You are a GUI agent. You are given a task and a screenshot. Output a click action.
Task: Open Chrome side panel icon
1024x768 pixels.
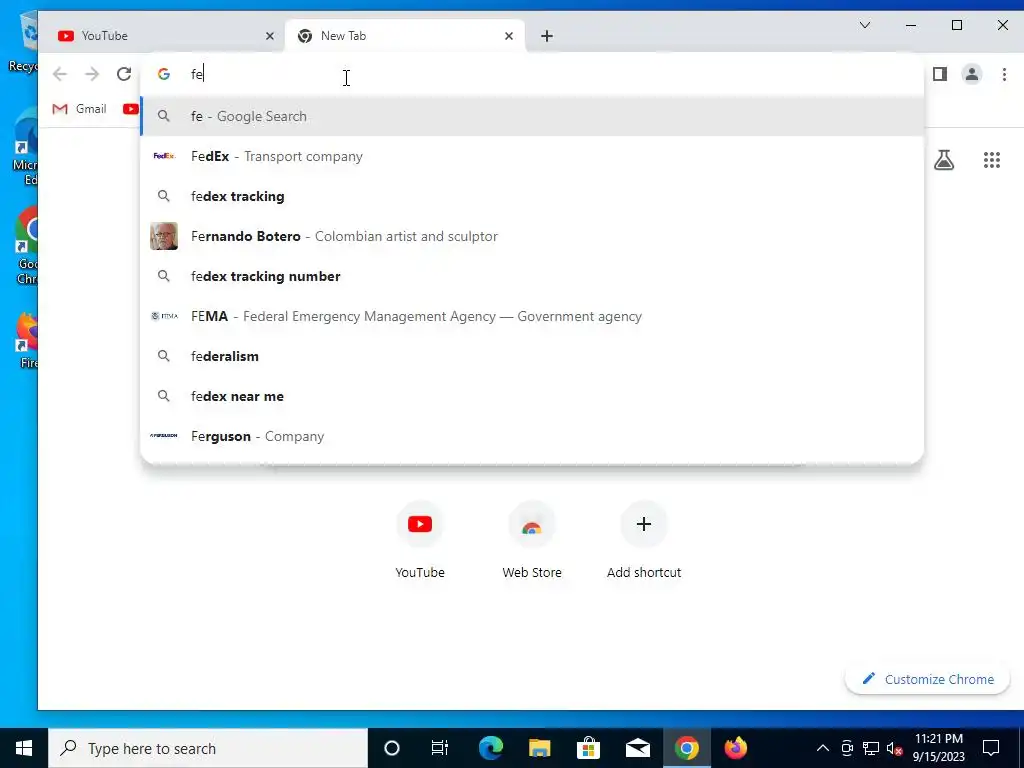(x=940, y=74)
